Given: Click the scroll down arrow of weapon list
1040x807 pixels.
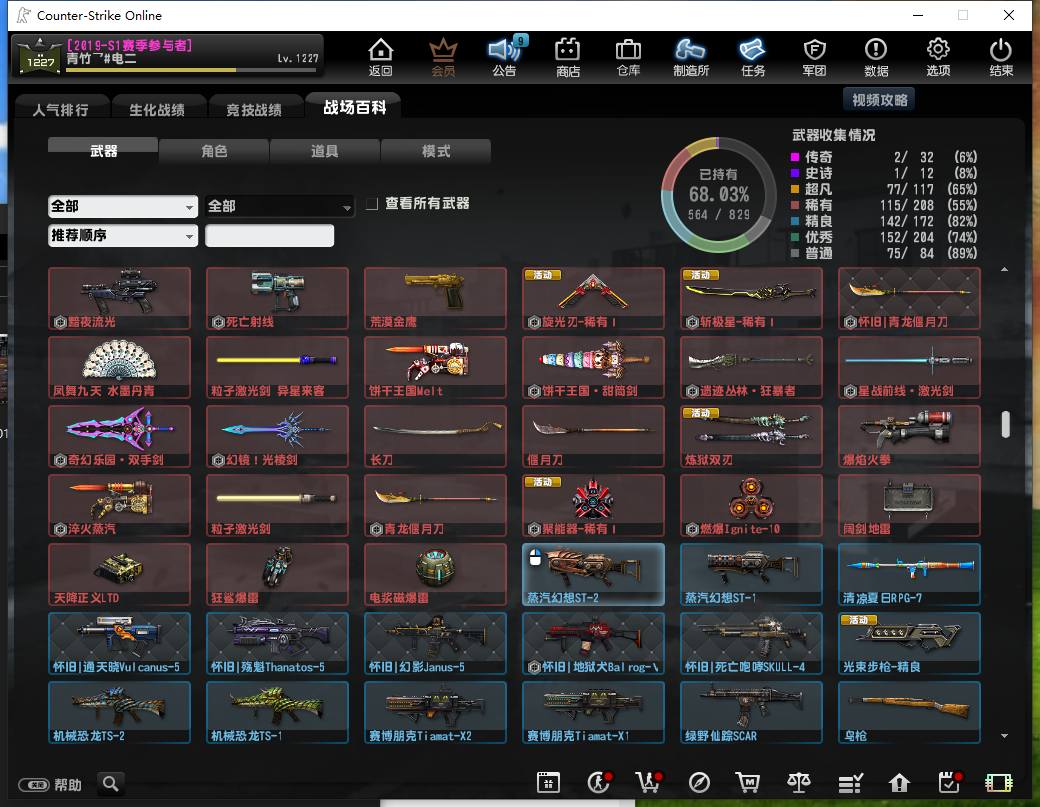Looking at the screenshot, I should [1005, 735].
